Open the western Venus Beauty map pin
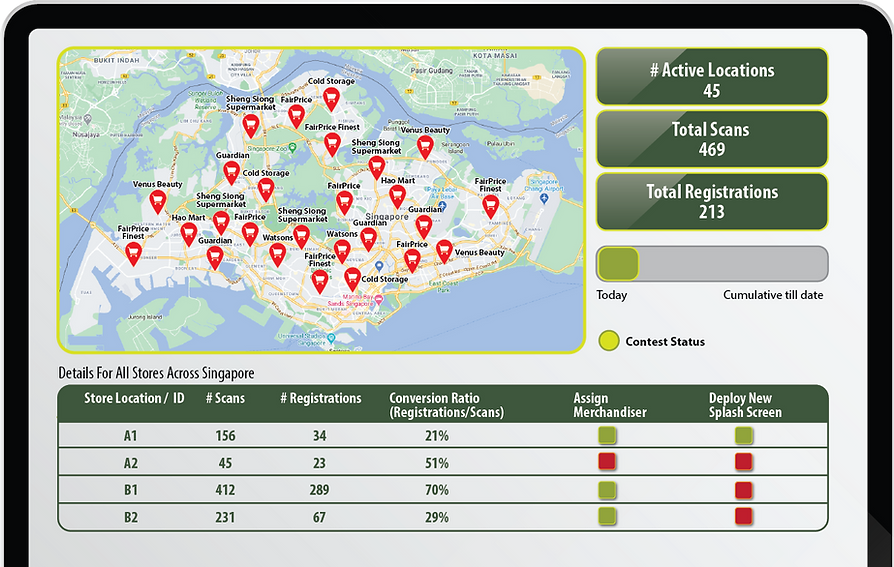The image size is (894, 567). (158, 202)
